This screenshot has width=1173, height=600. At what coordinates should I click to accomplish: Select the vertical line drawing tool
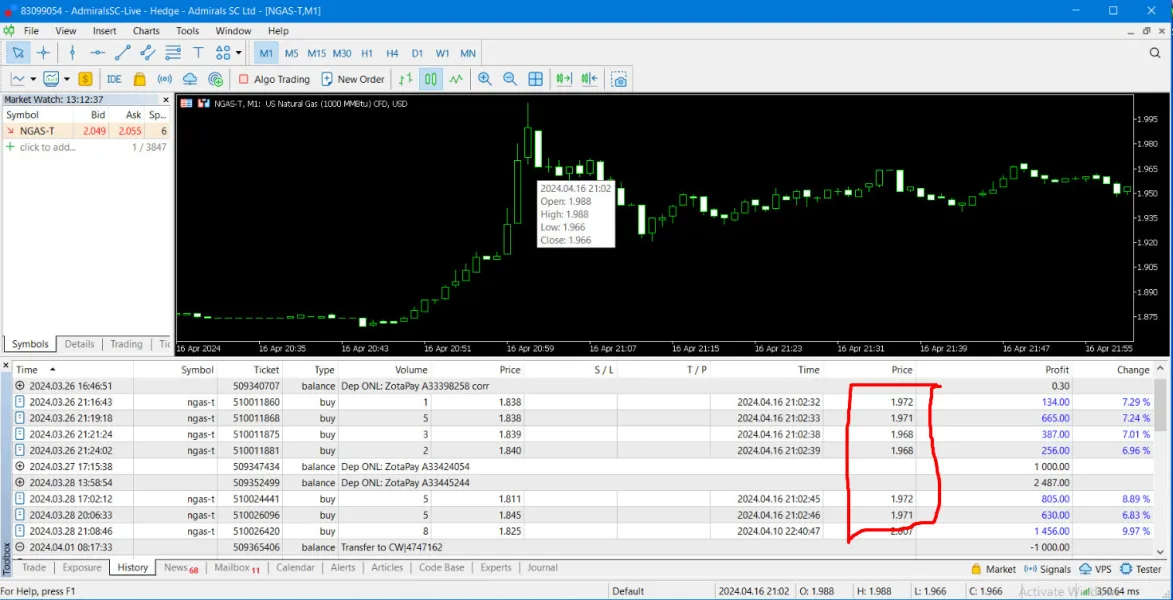point(72,53)
